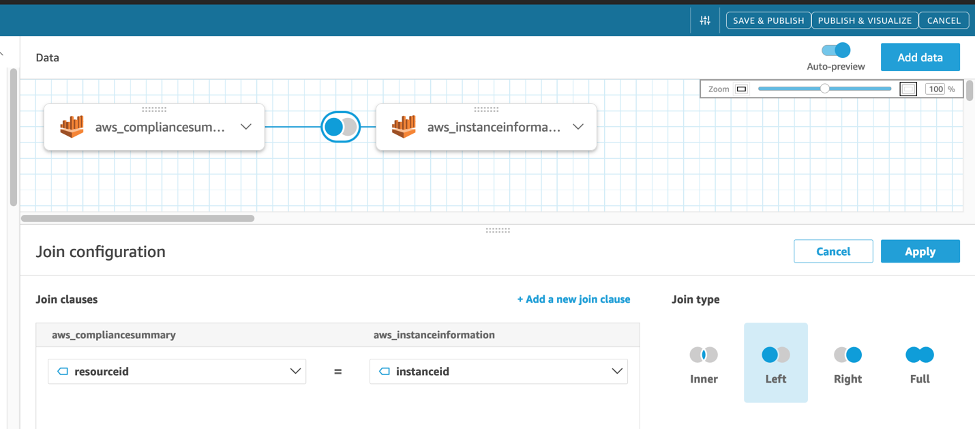The image size is (977, 429).
Task: Select the Inner join type
Action: coord(703,364)
